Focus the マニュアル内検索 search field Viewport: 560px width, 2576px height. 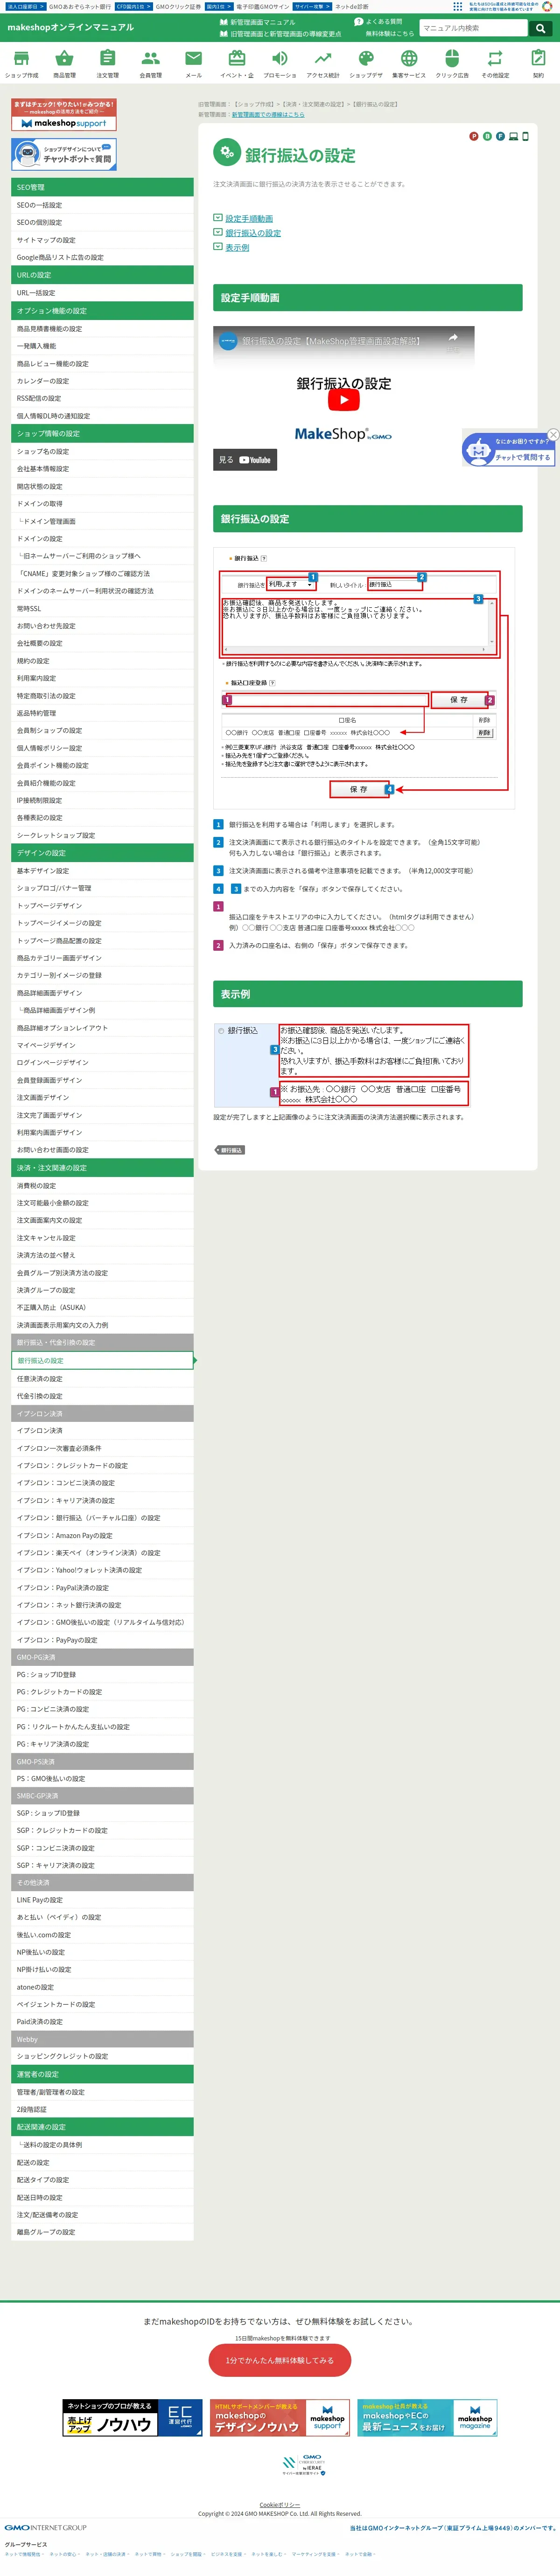(x=474, y=28)
